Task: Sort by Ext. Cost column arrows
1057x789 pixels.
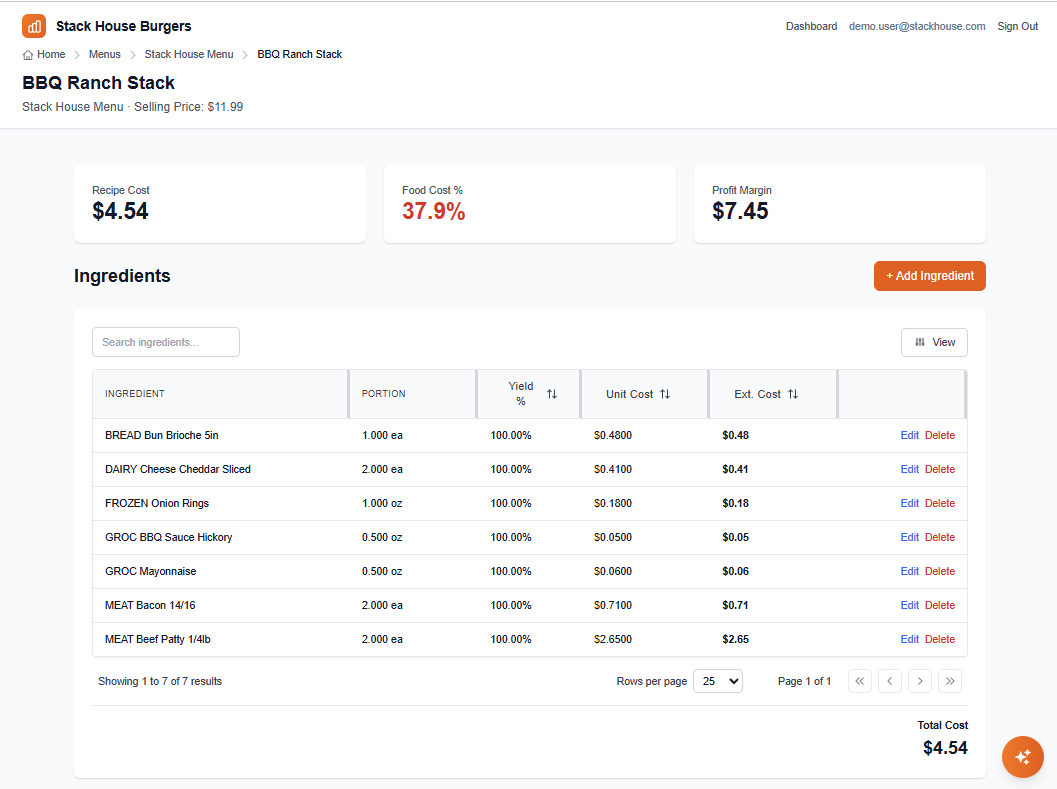Action: pos(793,394)
